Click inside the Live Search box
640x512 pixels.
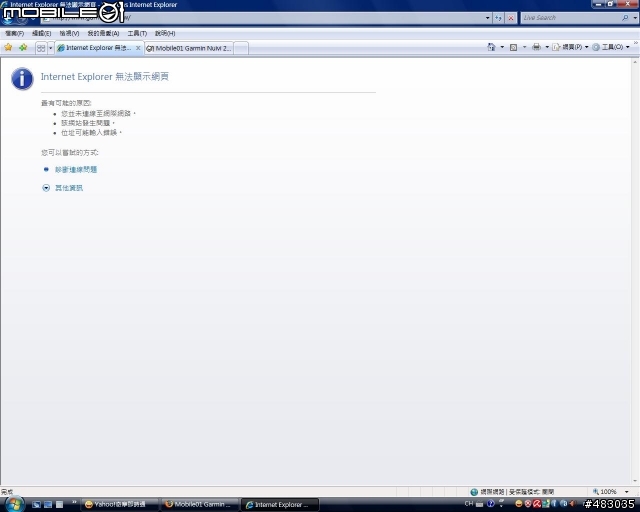point(571,18)
